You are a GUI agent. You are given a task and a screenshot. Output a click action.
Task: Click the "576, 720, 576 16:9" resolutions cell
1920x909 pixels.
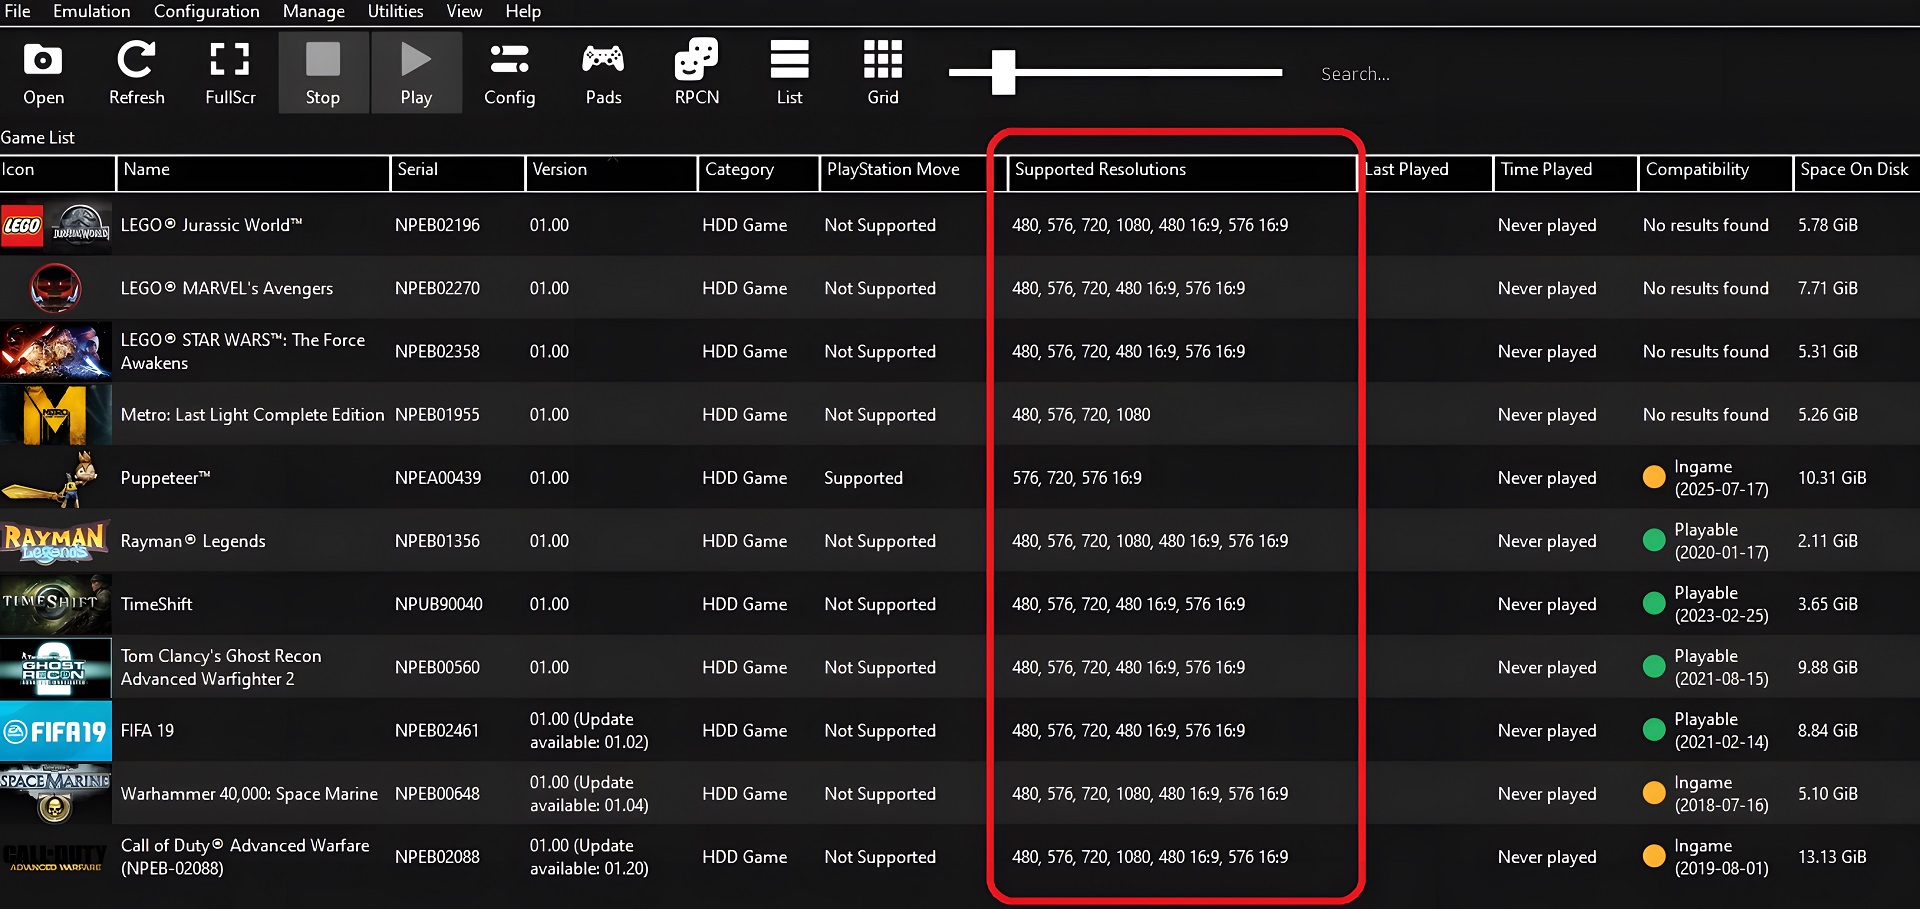1077,478
